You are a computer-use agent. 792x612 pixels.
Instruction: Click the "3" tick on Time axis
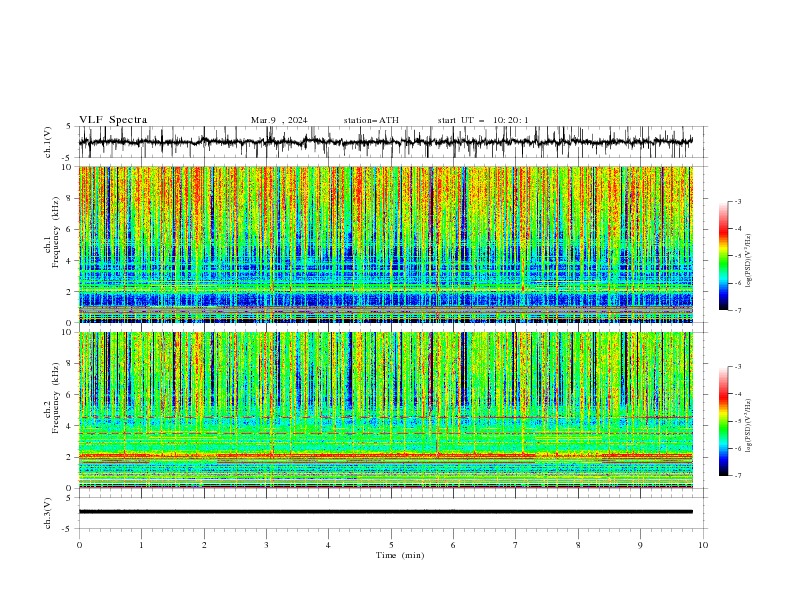[266, 545]
